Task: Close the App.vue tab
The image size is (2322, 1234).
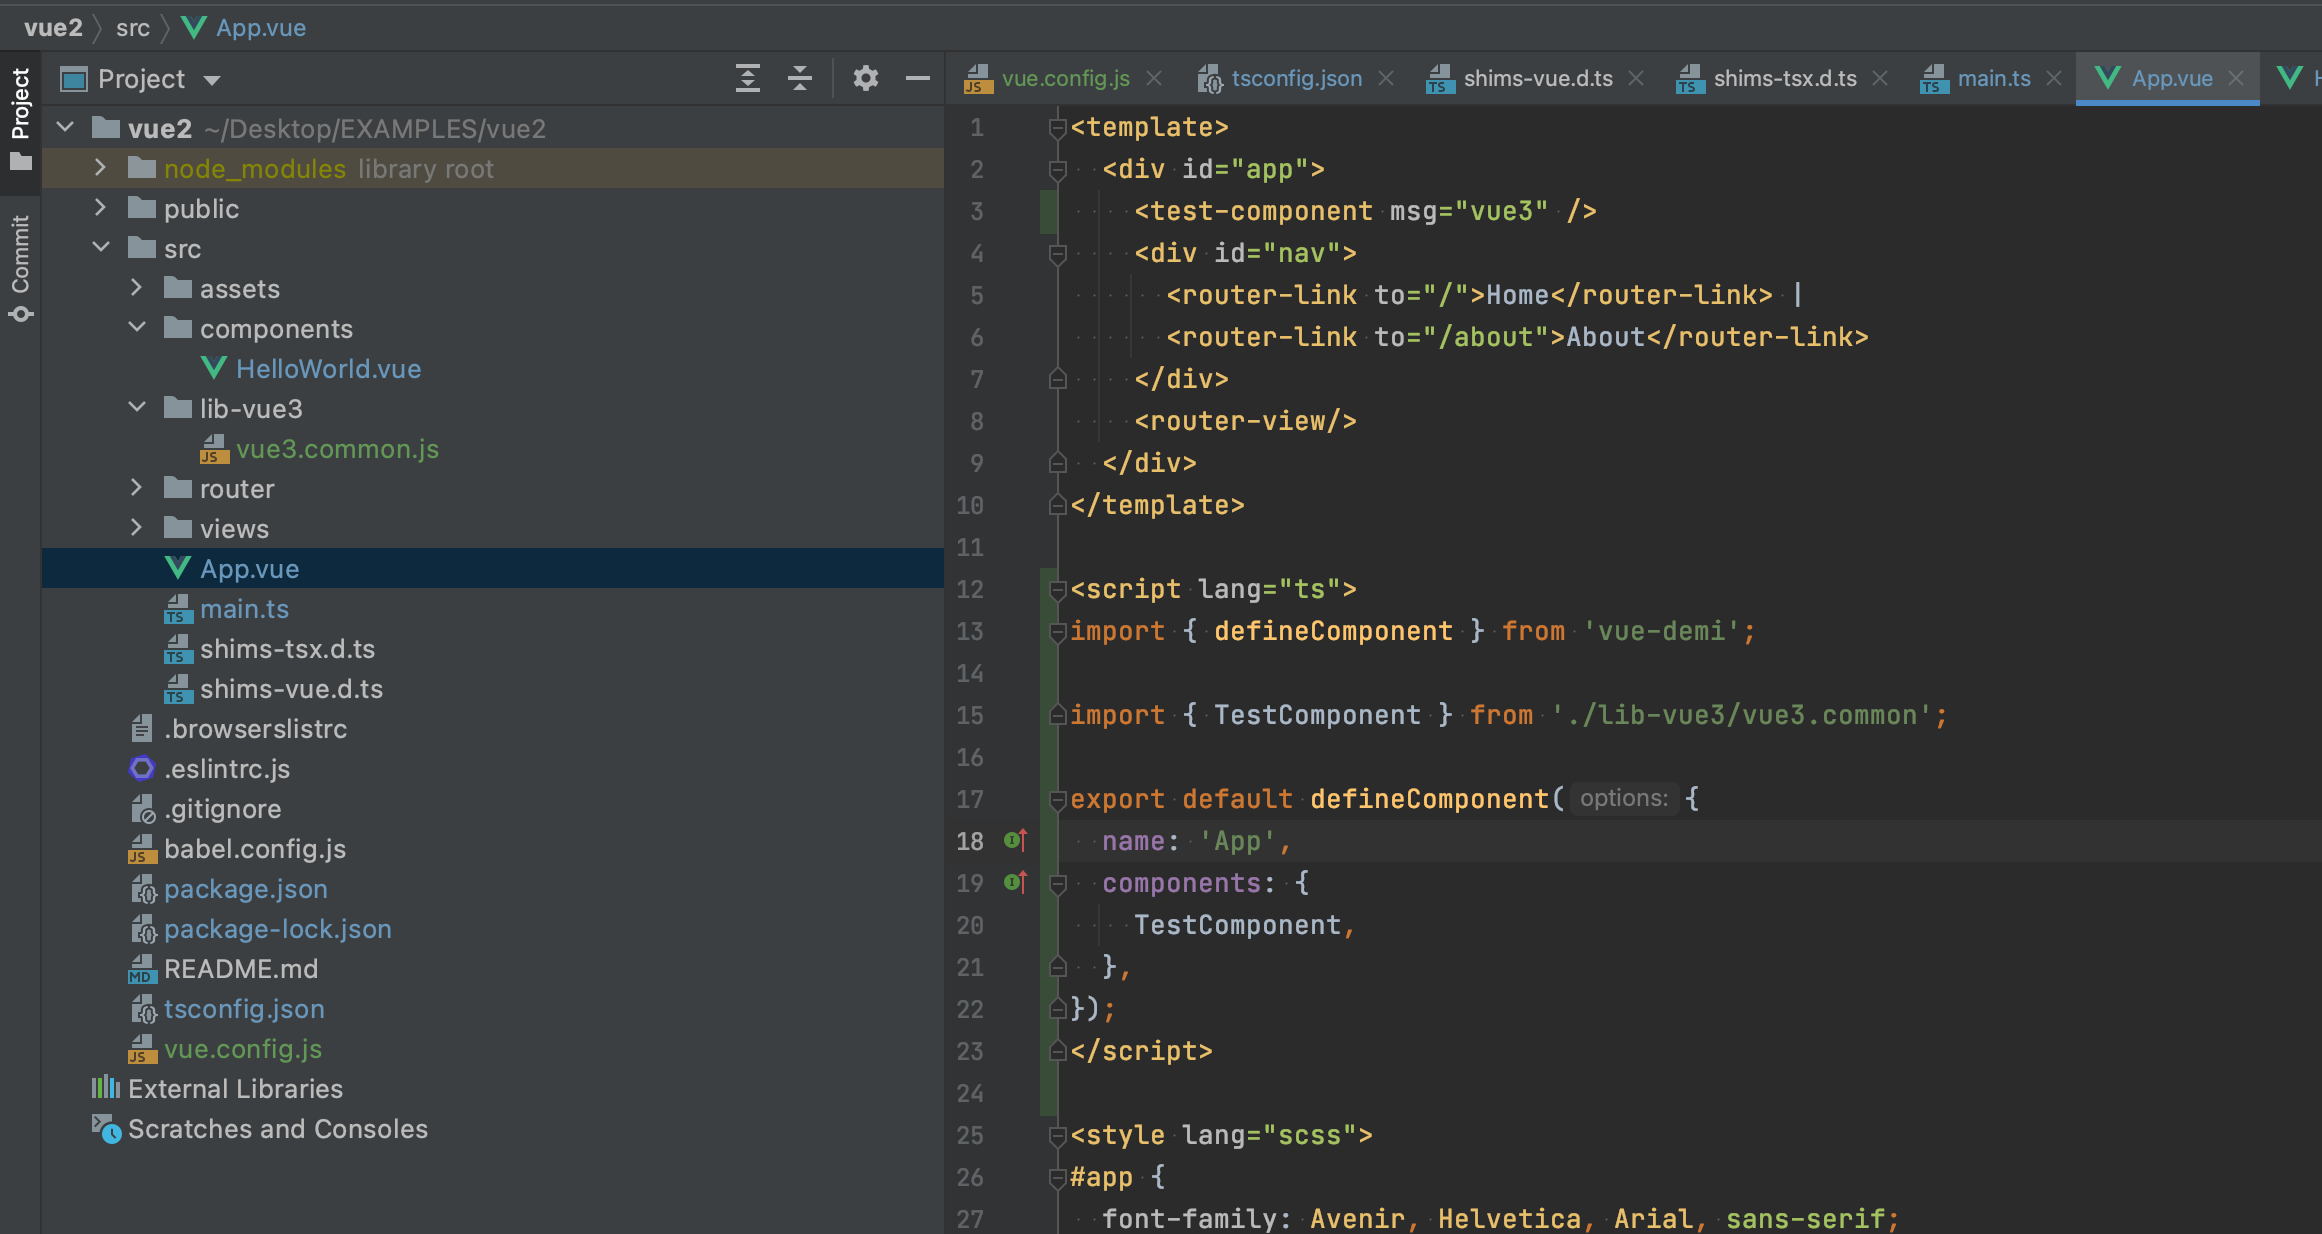Action: [2236, 78]
